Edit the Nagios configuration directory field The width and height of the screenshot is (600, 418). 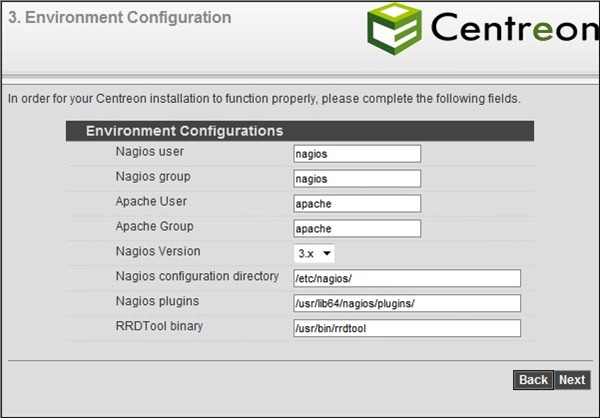click(x=407, y=278)
